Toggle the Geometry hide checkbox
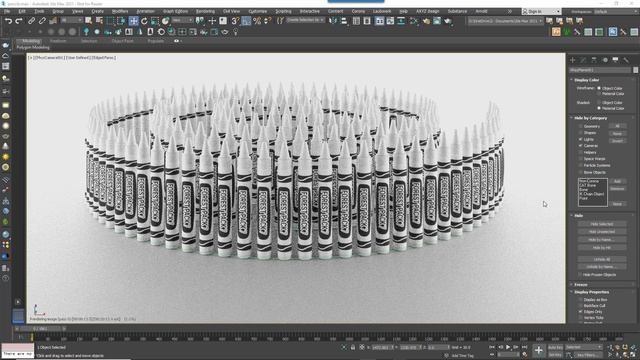Viewport: 640px width, 360px height. click(x=580, y=126)
